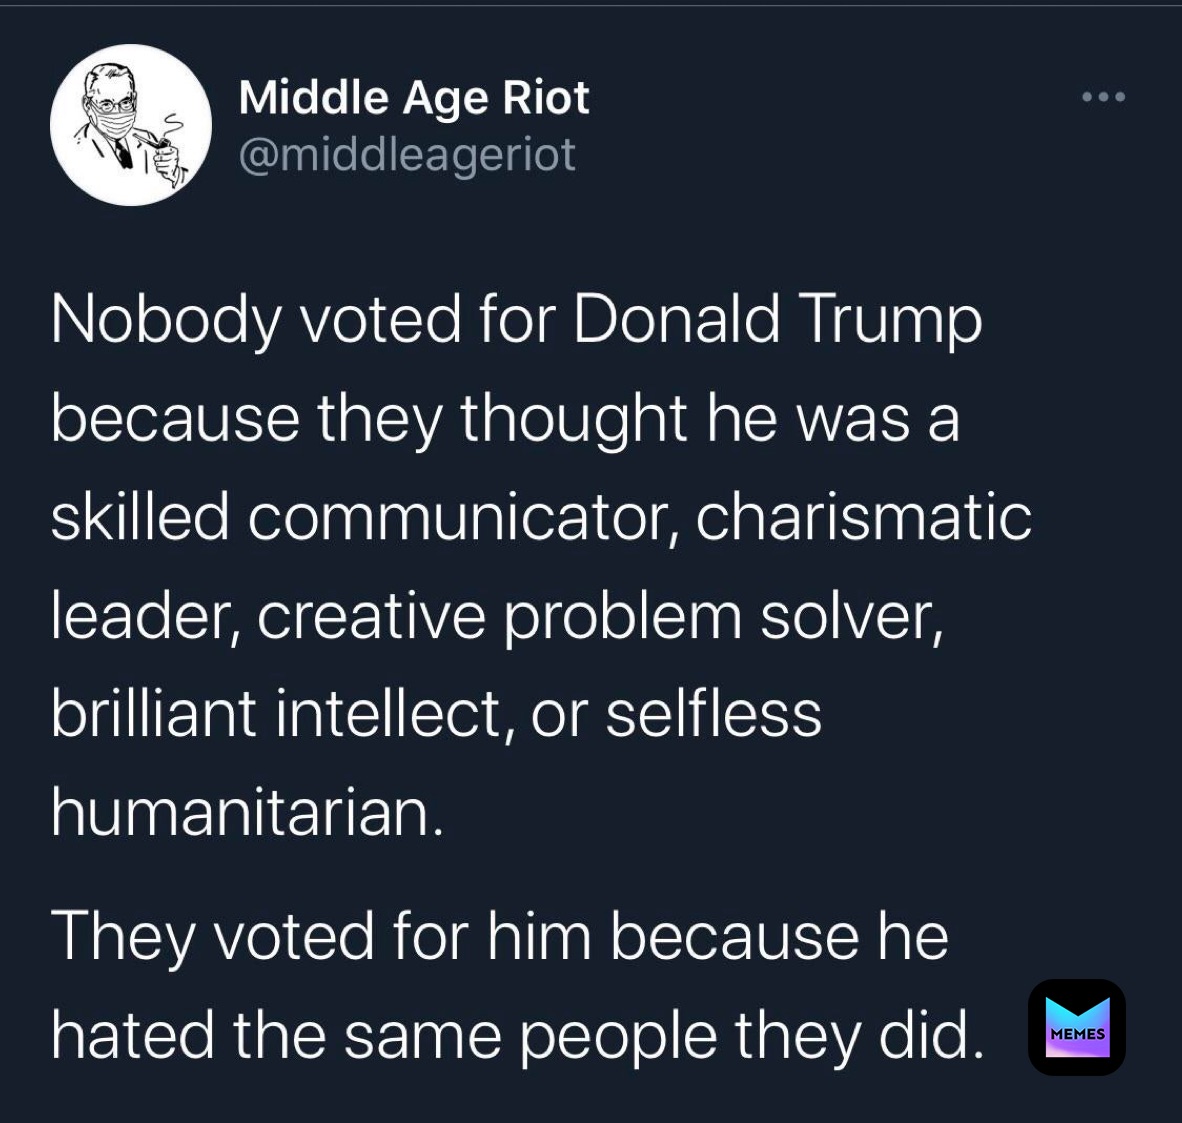Screen dimensions: 1182x1123
Task: Open the Middle Age Riot display name
Action: 413,98
